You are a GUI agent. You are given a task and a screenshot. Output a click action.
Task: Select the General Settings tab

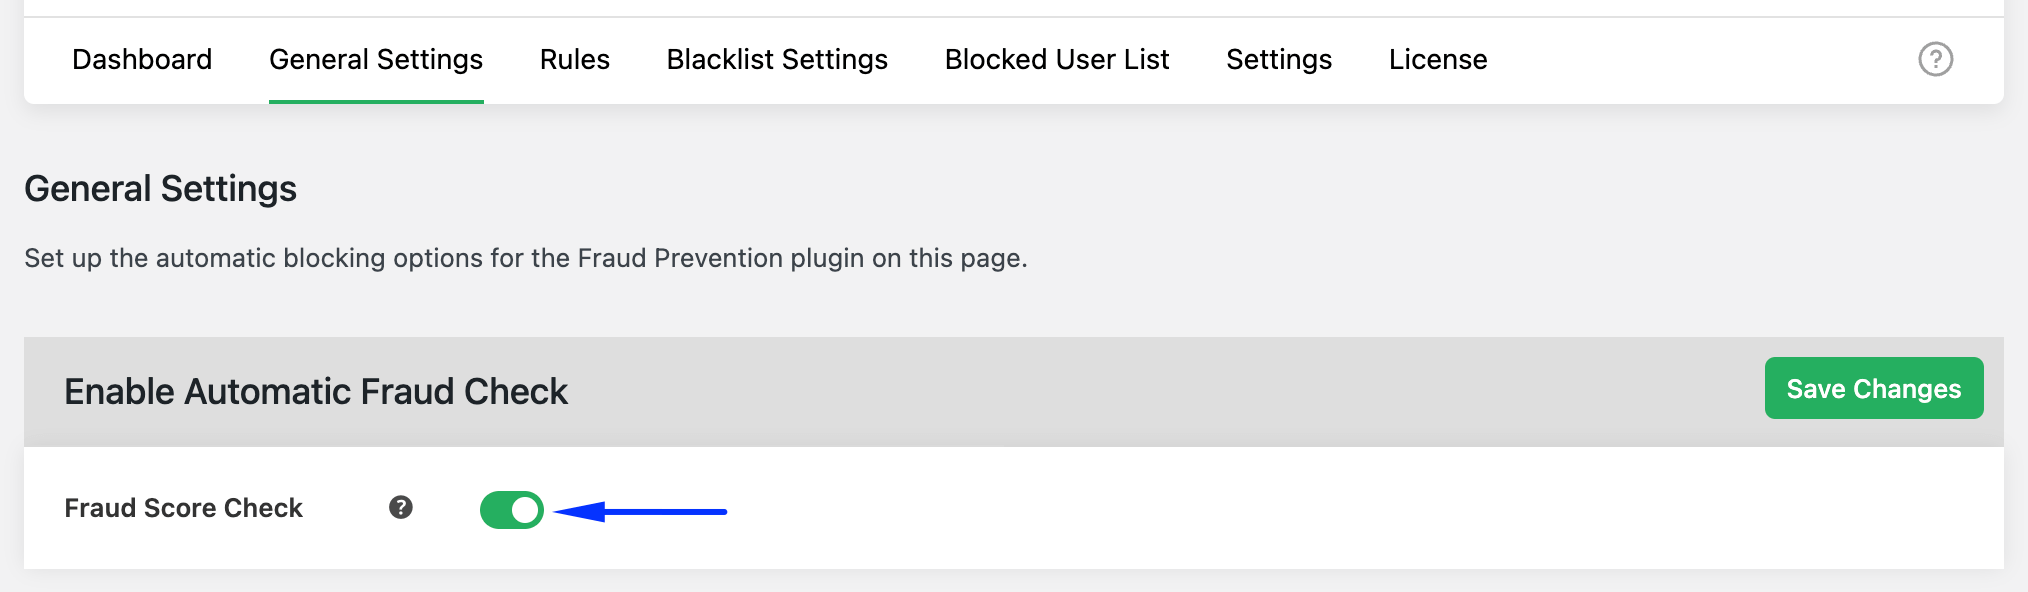click(376, 60)
